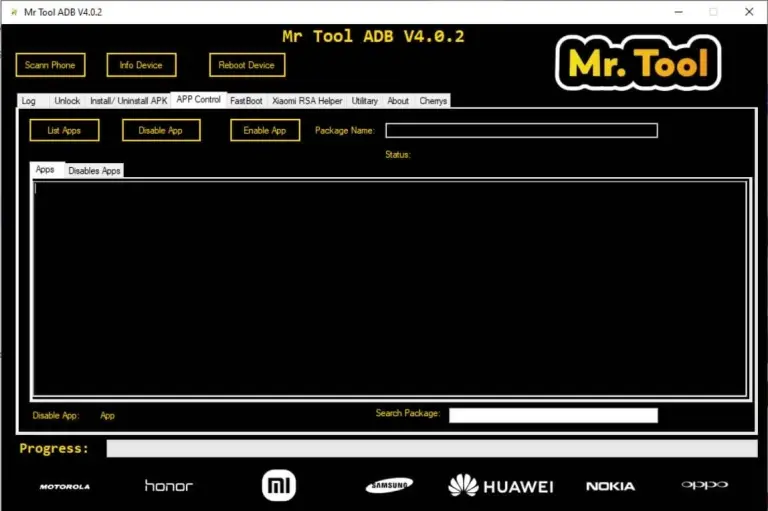Viewport: 768px width, 511px height.
Task: Open the Unlock tab
Action: (x=67, y=100)
